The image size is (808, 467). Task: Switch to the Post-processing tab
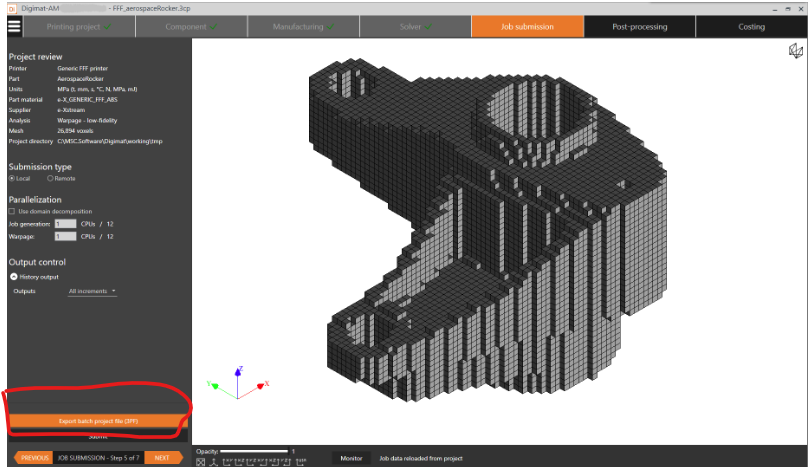(639, 27)
